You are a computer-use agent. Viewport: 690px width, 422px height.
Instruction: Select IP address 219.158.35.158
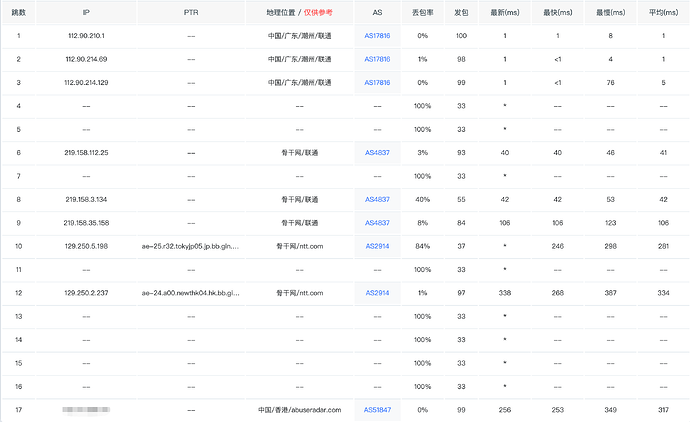point(86,223)
